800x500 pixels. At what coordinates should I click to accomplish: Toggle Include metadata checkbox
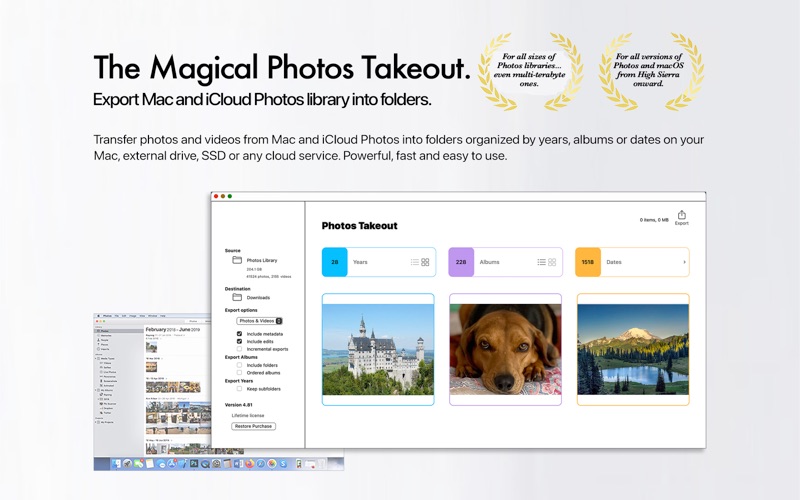[x=239, y=334]
